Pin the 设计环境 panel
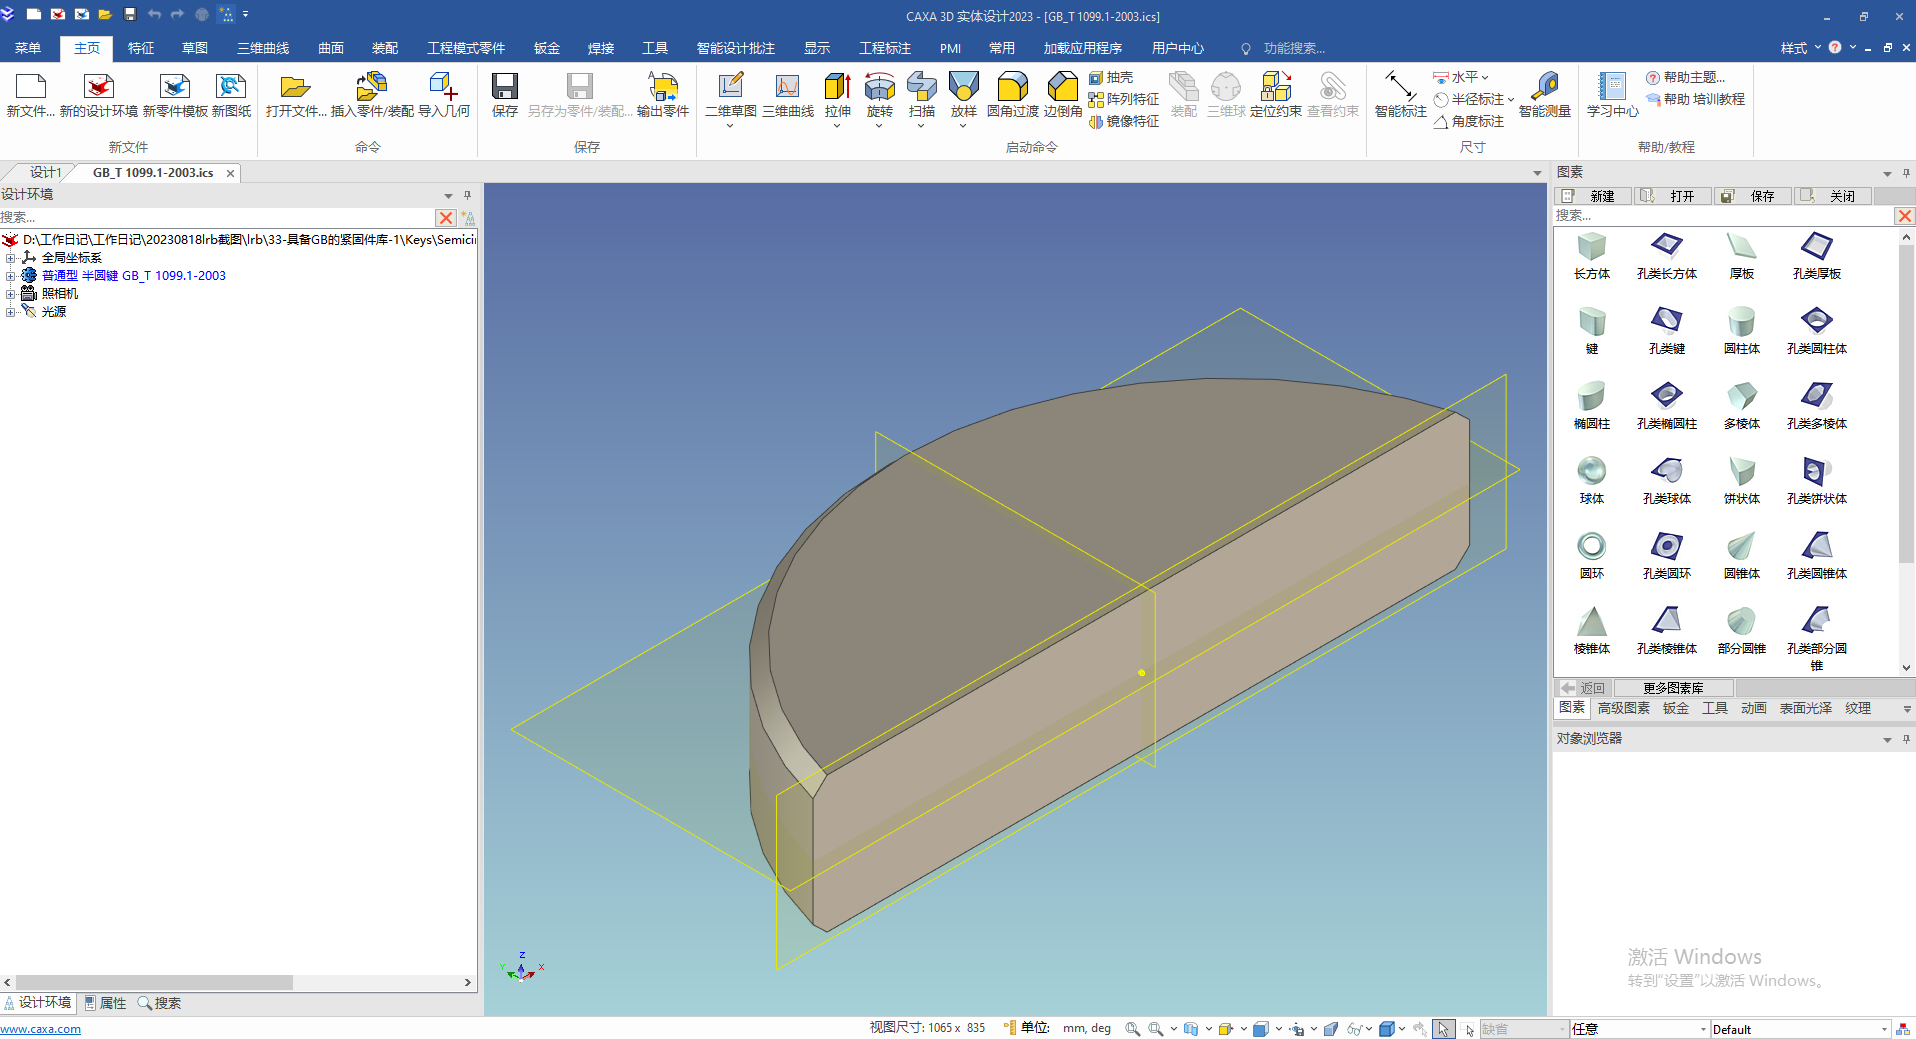This screenshot has height=1039, width=1916. pos(467,195)
